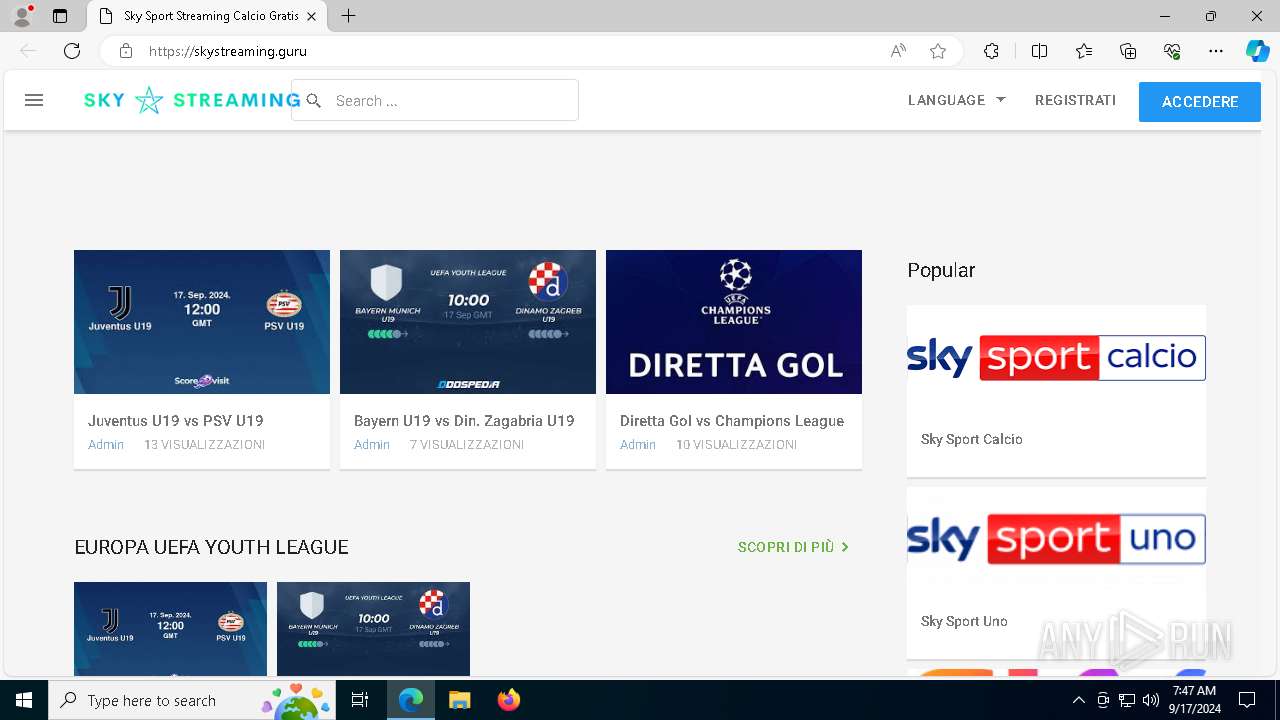Open collections icon
The width and height of the screenshot is (1280, 720).
pos(1128,51)
